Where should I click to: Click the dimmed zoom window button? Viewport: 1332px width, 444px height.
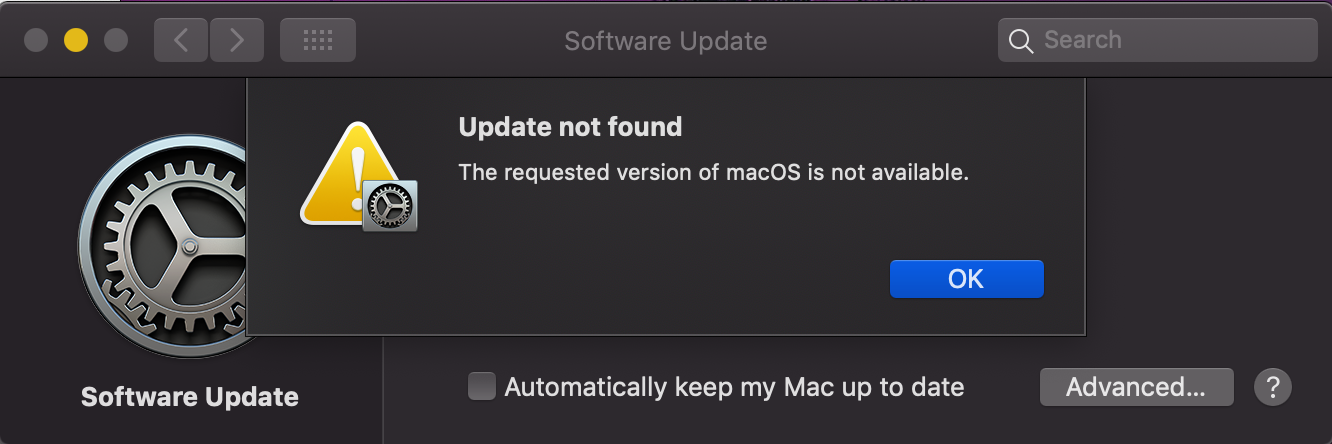pyautogui.click(x=116, y=40)
